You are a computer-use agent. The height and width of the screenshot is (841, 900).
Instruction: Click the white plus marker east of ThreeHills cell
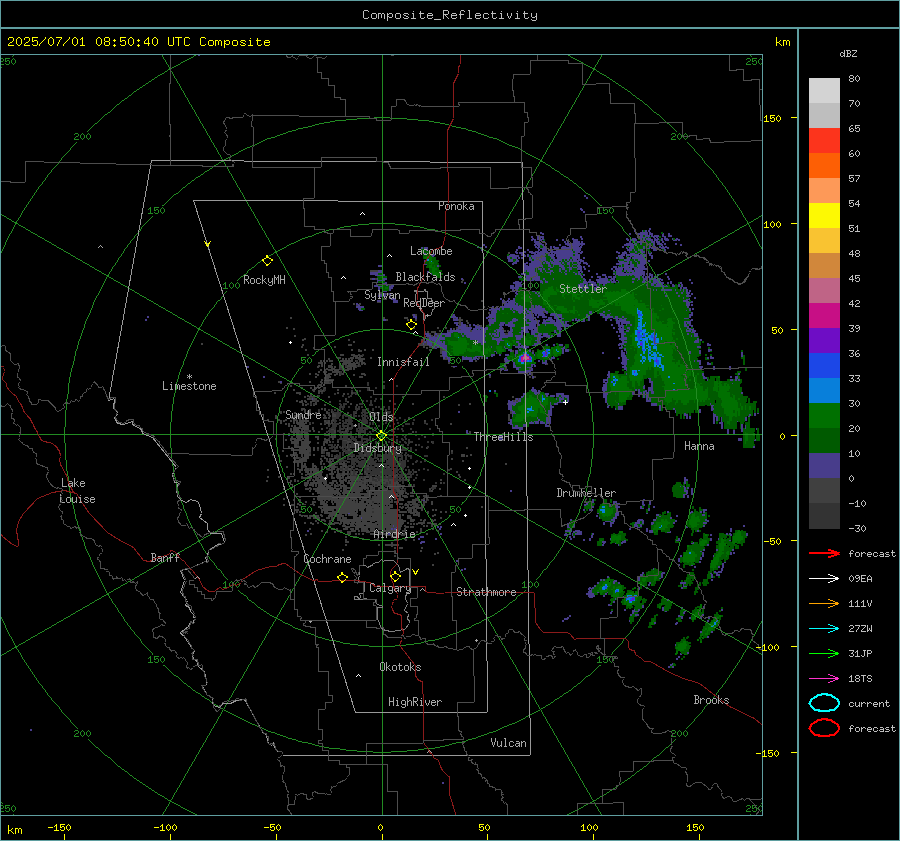[565, 402]
